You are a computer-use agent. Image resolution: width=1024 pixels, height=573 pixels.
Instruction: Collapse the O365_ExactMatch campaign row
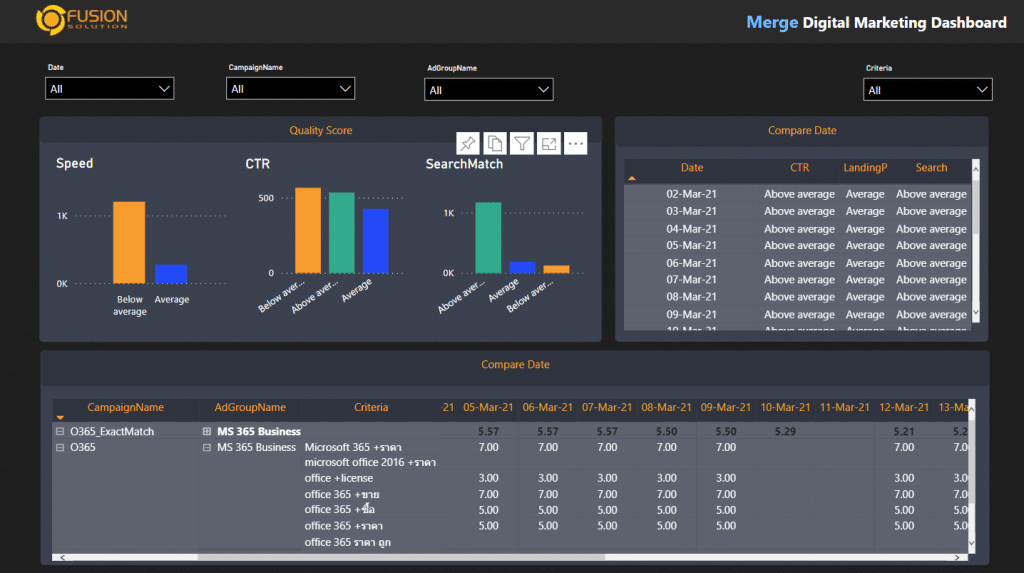click(x=60, y=431)
